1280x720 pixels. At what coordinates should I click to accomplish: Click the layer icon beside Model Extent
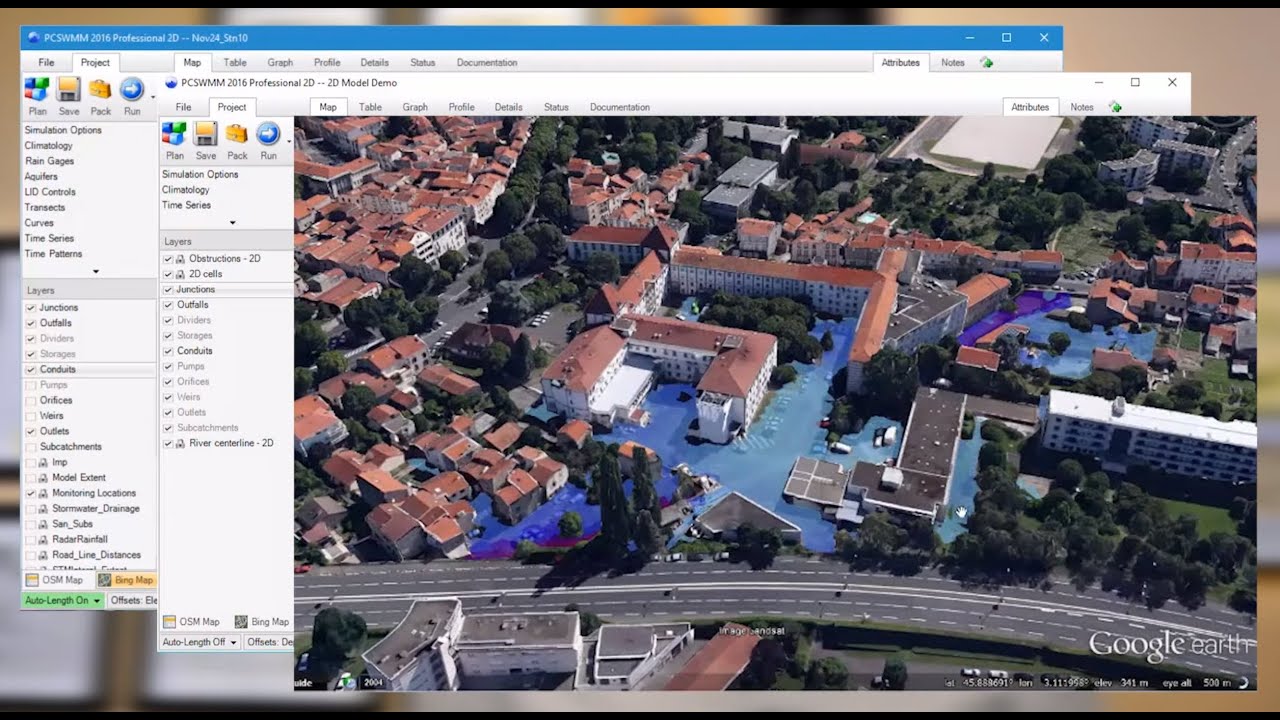[43, 478]
